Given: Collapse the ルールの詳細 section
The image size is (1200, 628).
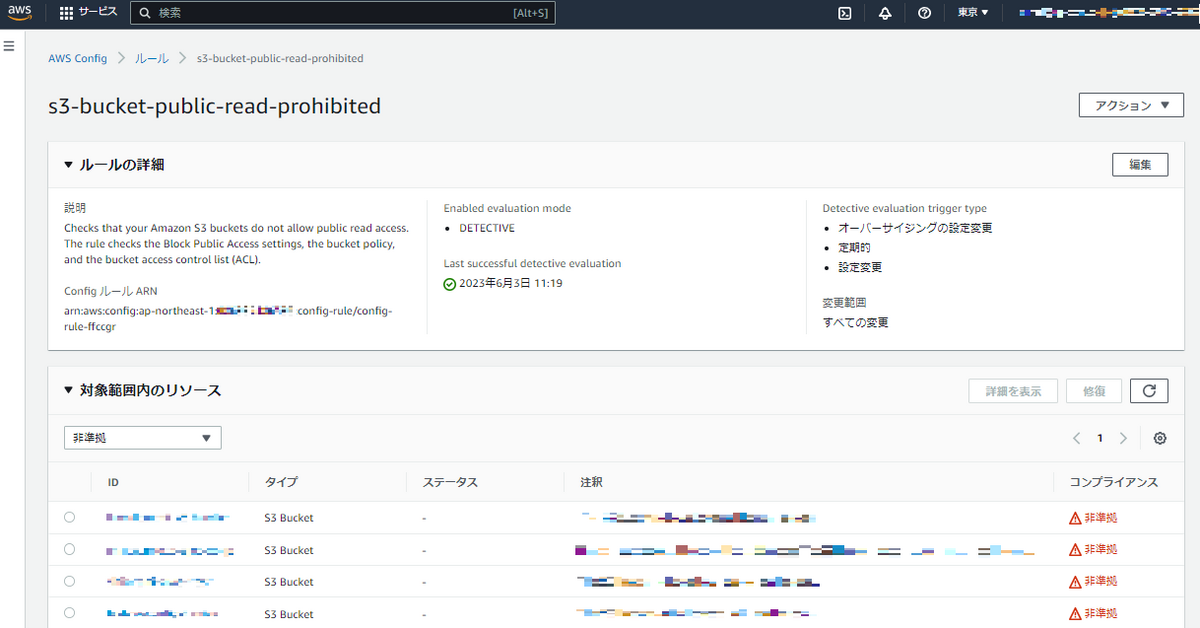Looking at the screenshot, I should 114,164.
